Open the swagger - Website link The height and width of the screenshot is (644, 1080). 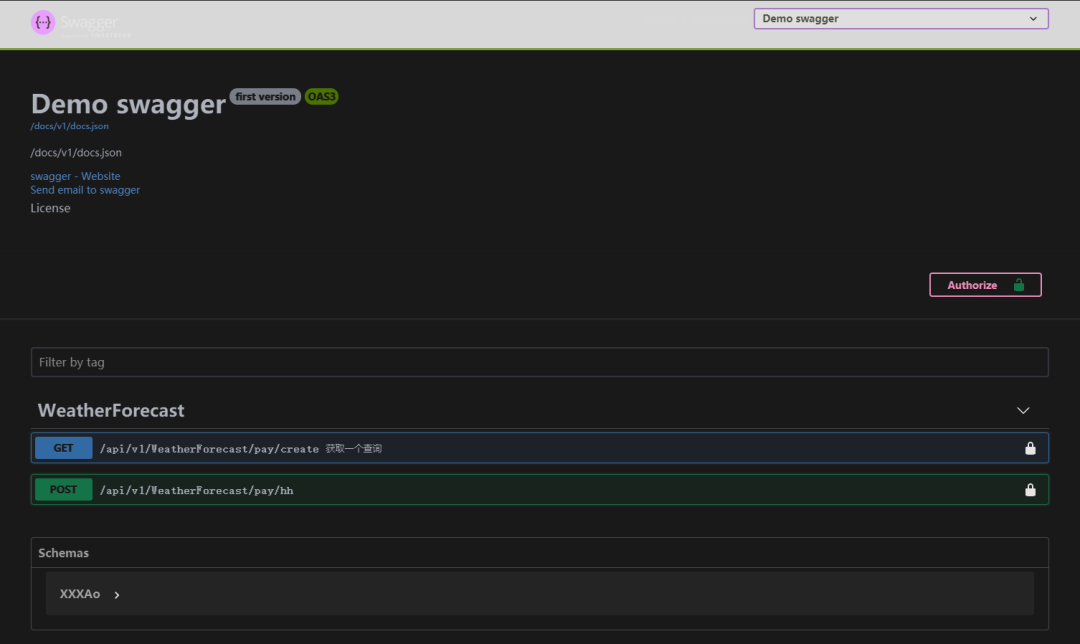tap(75, 176)
